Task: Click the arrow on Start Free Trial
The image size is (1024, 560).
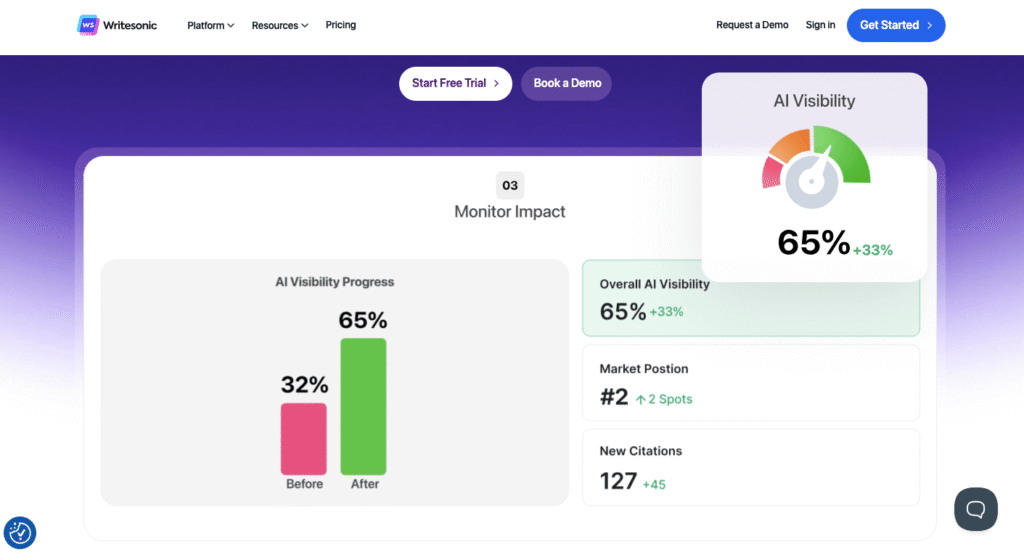Action: point(496,83)
